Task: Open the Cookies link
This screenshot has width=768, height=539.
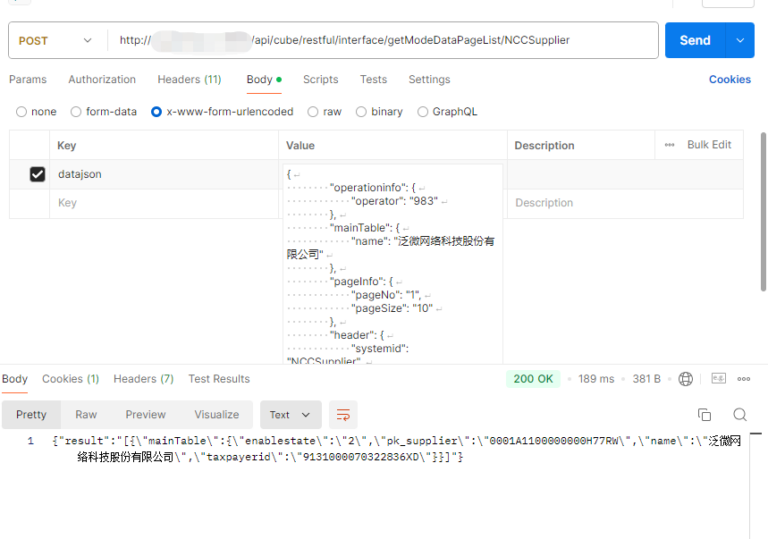Action: [729, 79]
